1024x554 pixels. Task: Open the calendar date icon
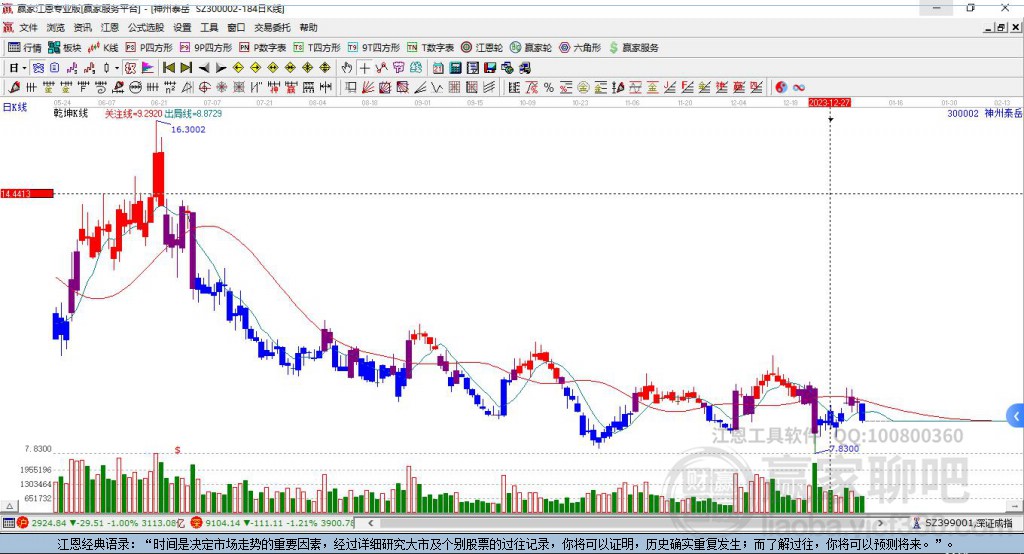438,68
